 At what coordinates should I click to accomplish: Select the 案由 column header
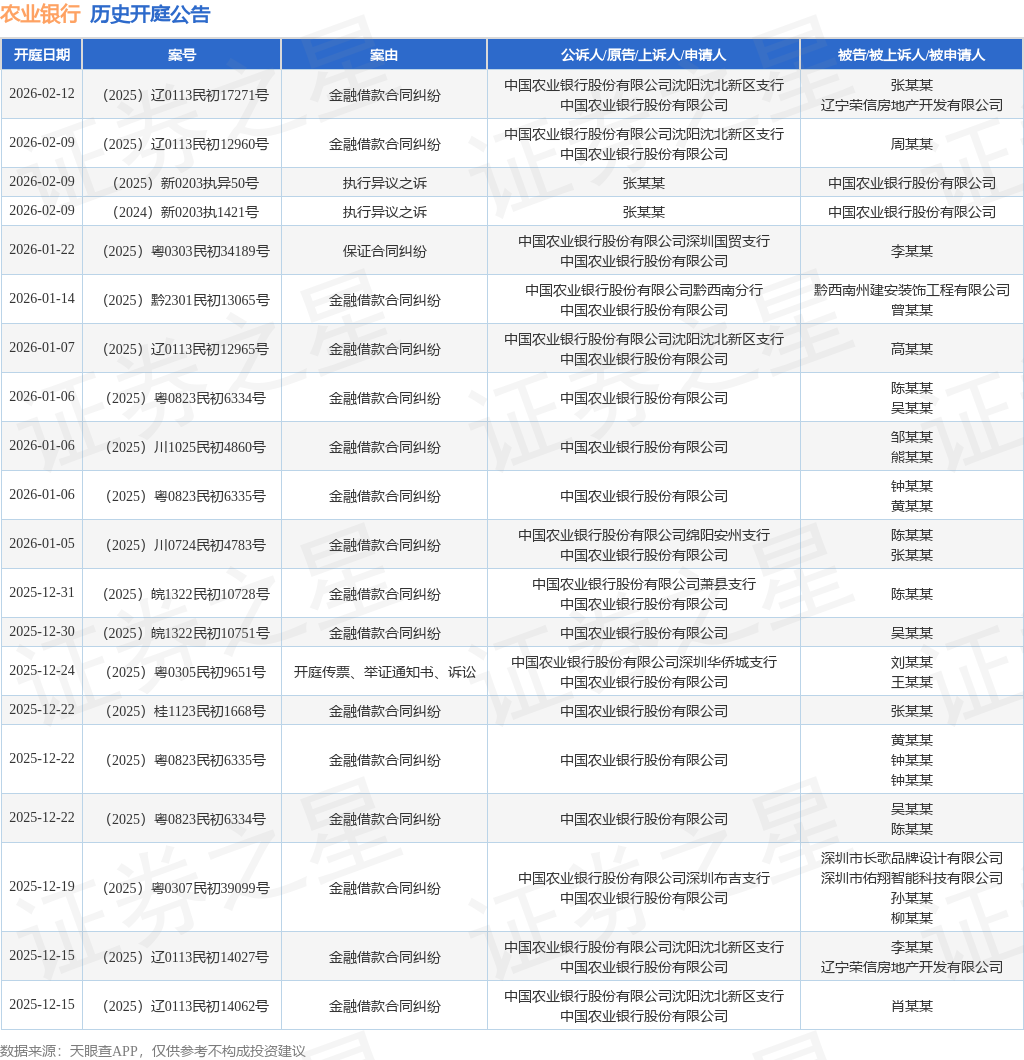tap(384, 55)
